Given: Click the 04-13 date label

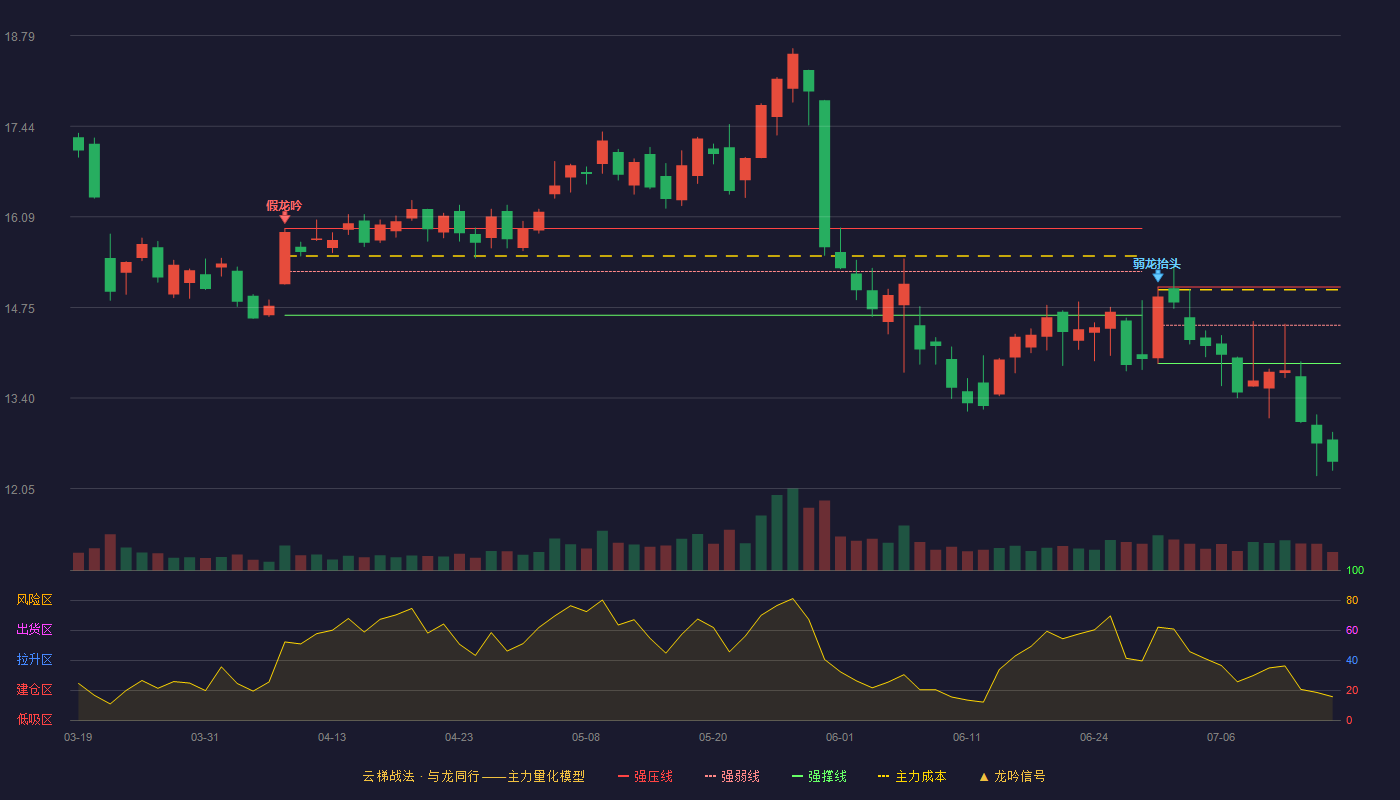Looking at the screenshot, I should [332, 737].
